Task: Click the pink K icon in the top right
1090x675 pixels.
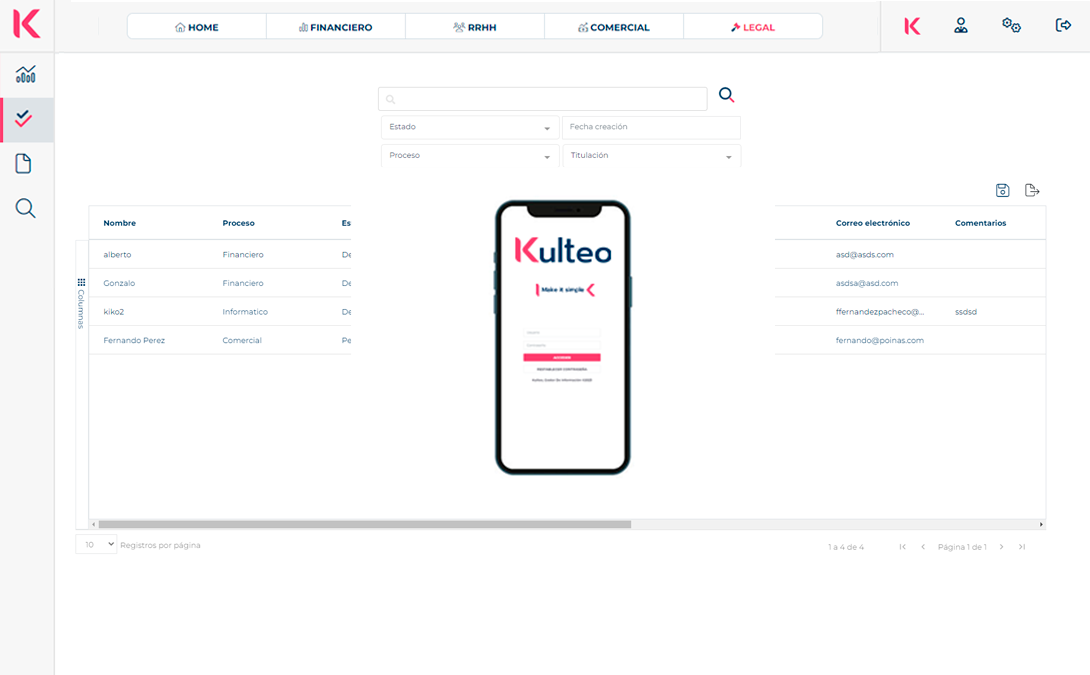Action: coord(912,26)
